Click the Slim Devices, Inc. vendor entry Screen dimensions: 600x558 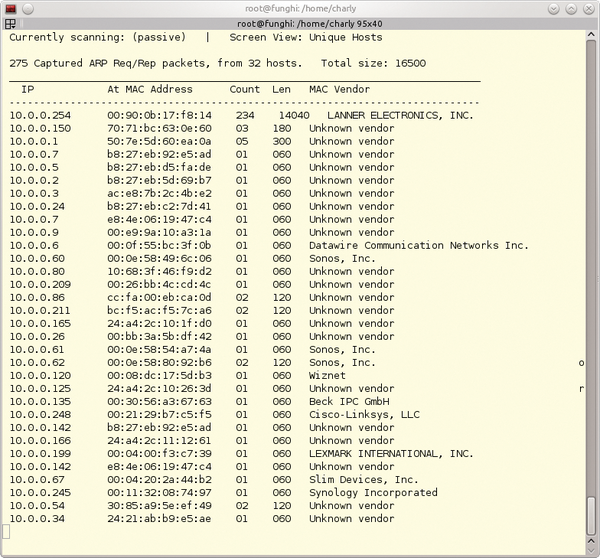(x=364, y=480)
